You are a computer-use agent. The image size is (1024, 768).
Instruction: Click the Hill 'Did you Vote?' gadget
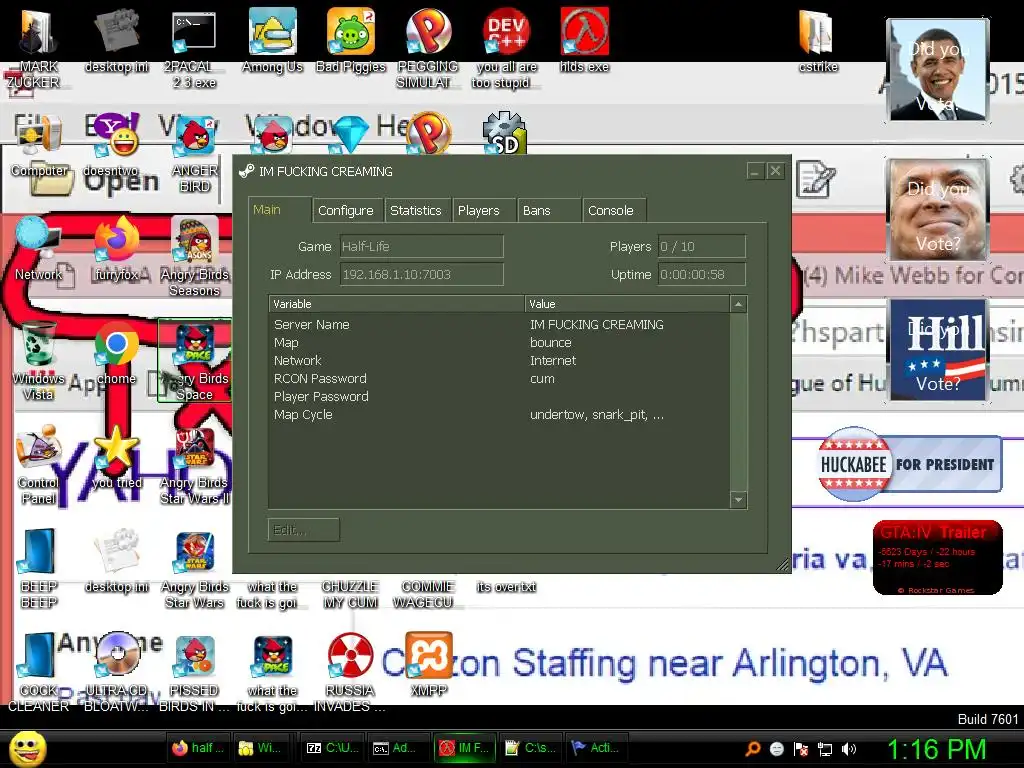(938, 350)
